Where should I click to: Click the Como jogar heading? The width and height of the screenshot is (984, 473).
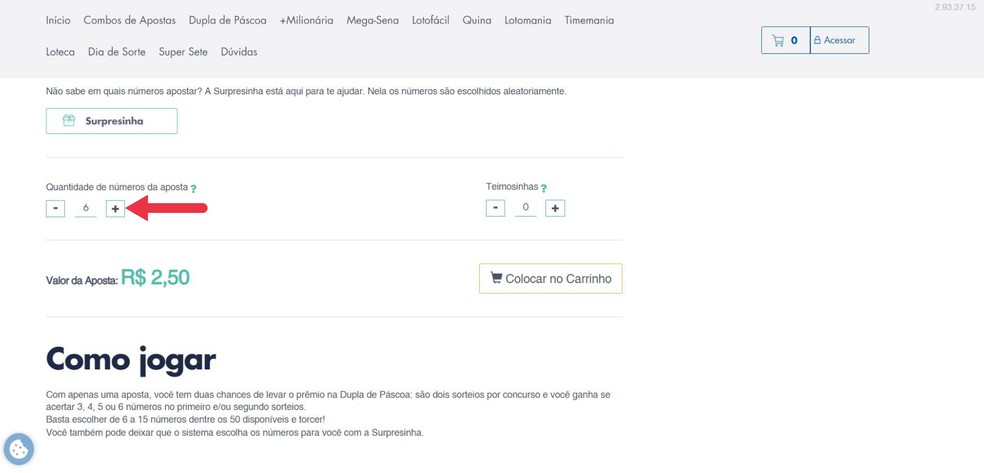(131, 359)
